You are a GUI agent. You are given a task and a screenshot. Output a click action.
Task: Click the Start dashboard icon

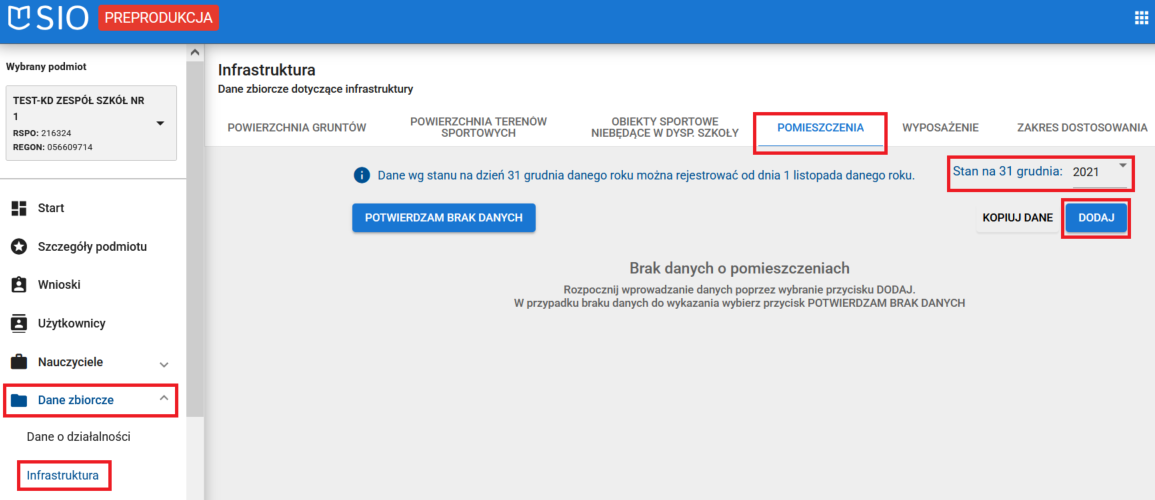(x=19, y=208)
